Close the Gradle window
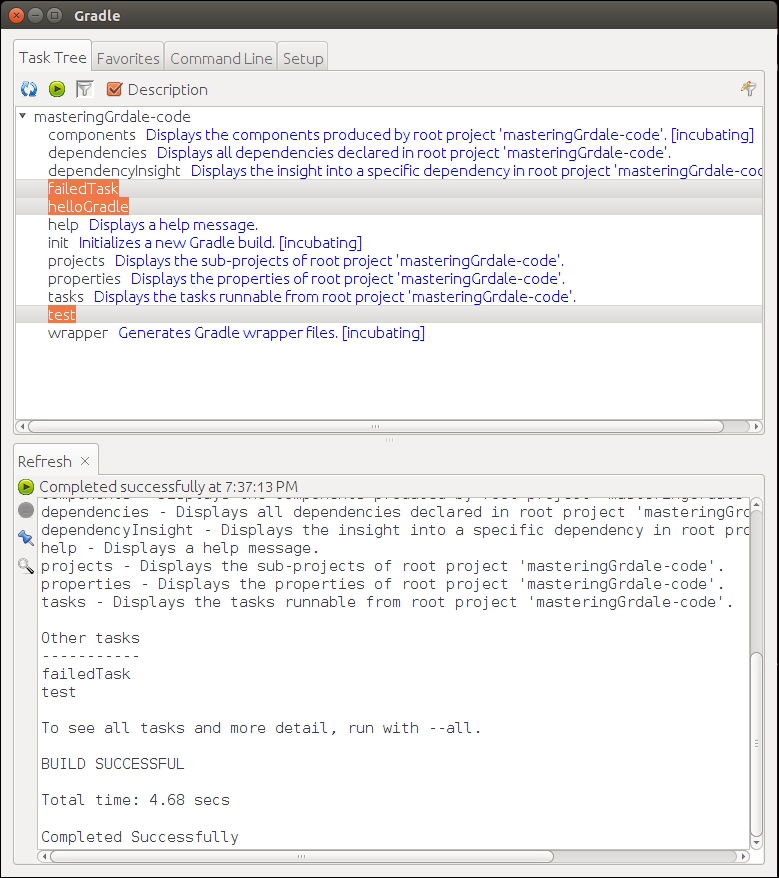Screen dimensions: 779x878 [17, 15]
